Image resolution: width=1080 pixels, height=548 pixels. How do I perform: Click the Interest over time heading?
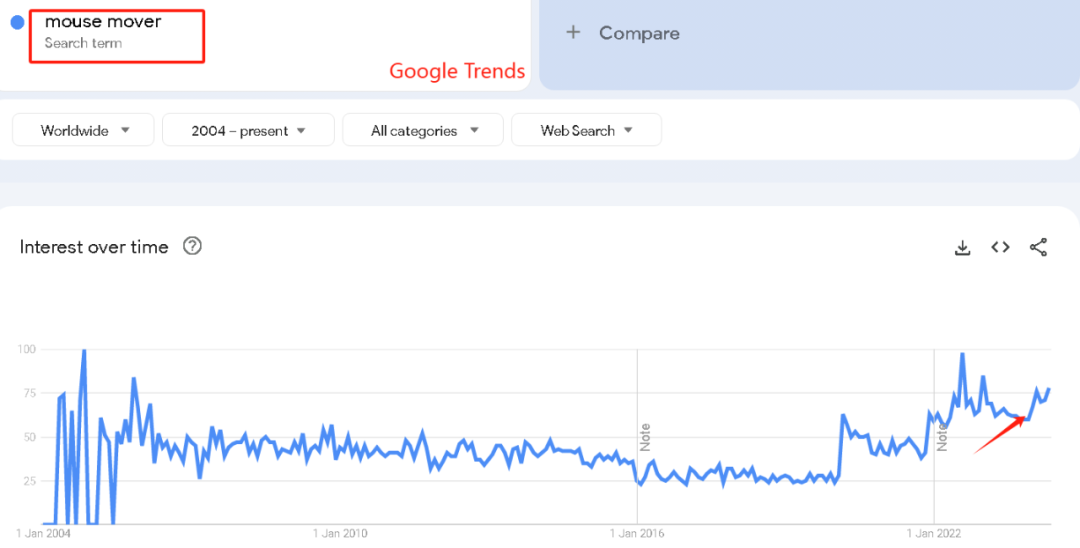(x=94, y=247)
